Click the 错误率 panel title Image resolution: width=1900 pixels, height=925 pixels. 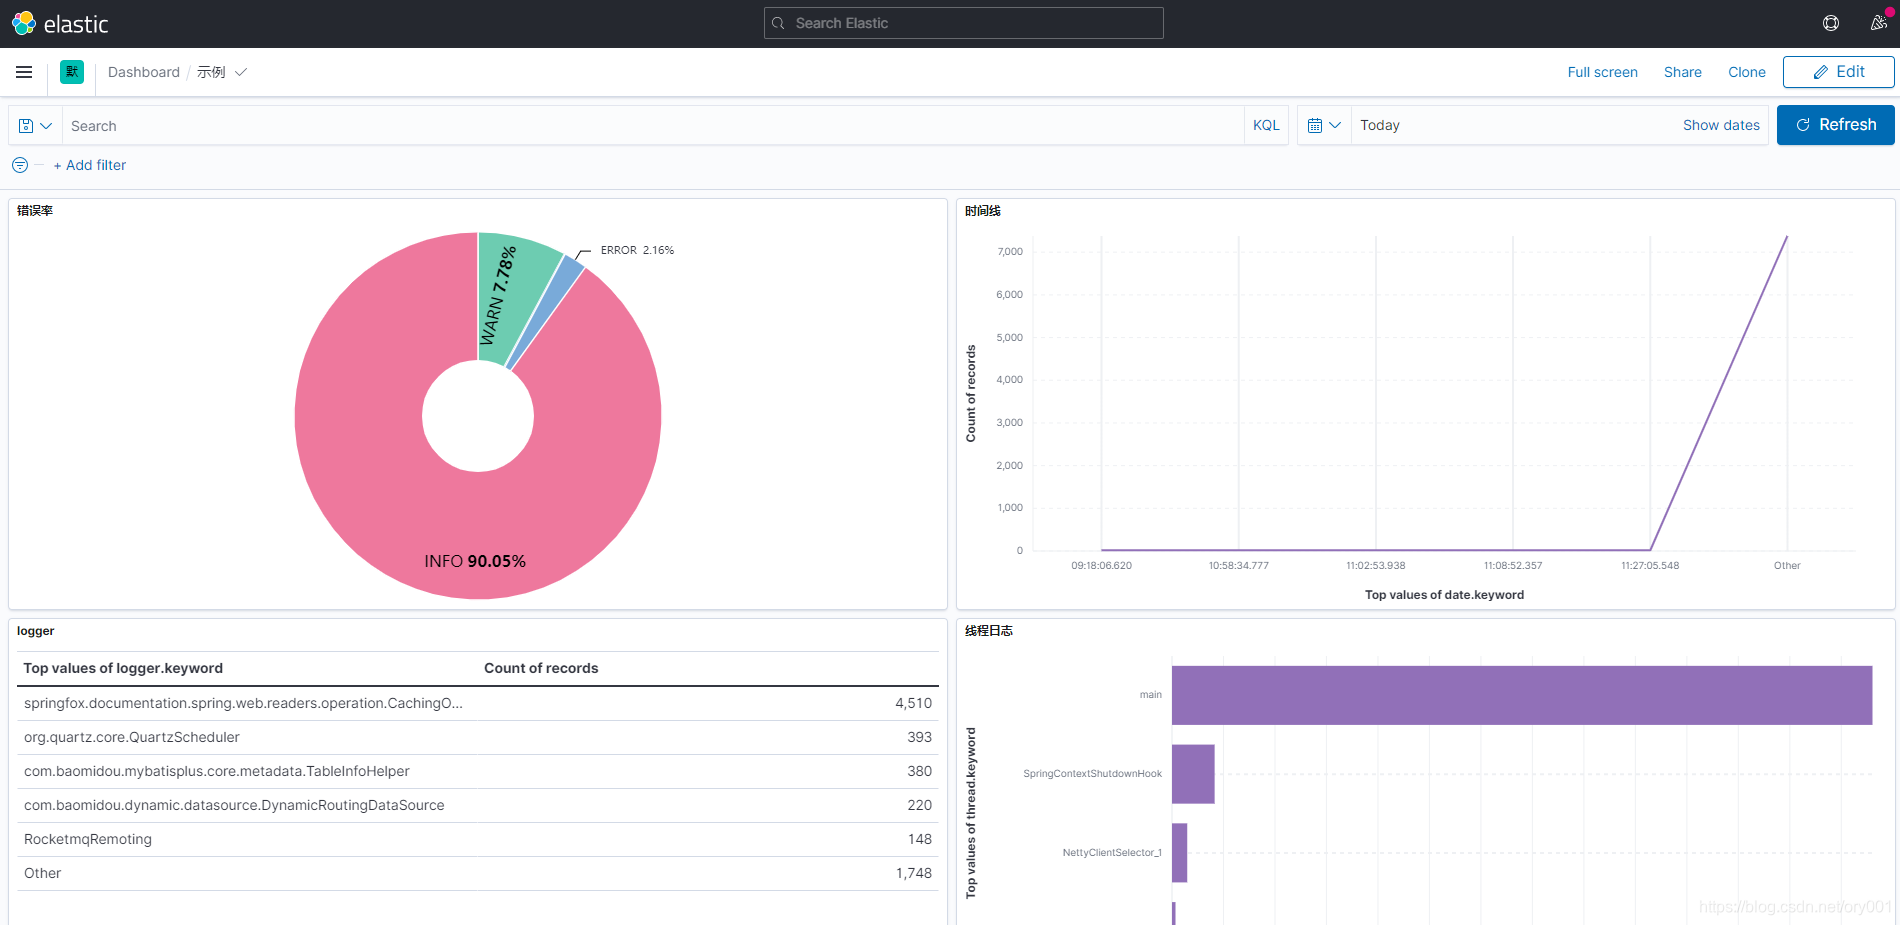(x=35, y=211)
